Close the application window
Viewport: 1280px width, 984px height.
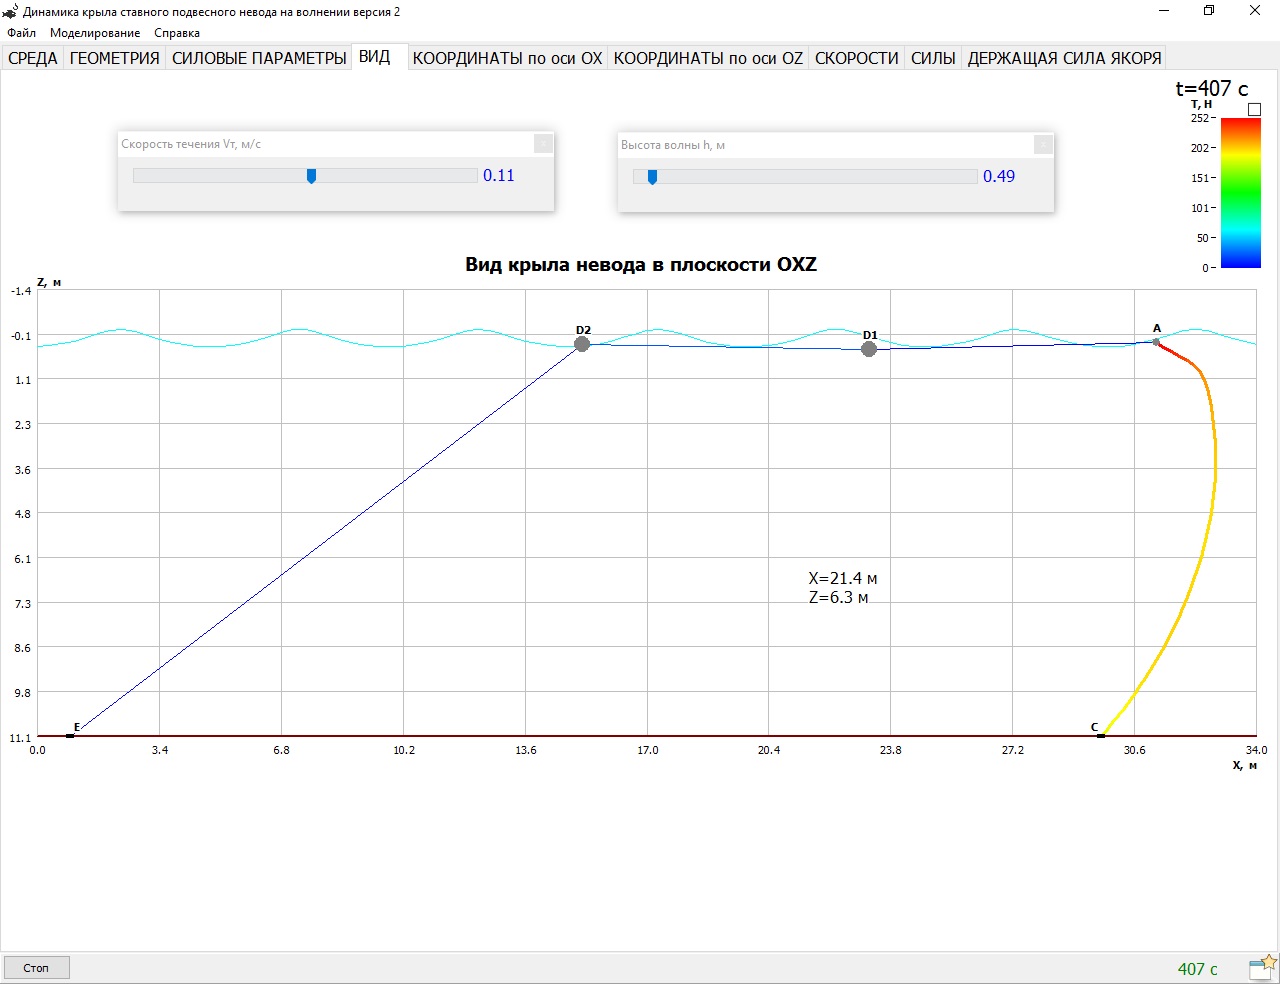click(1255, 11)
